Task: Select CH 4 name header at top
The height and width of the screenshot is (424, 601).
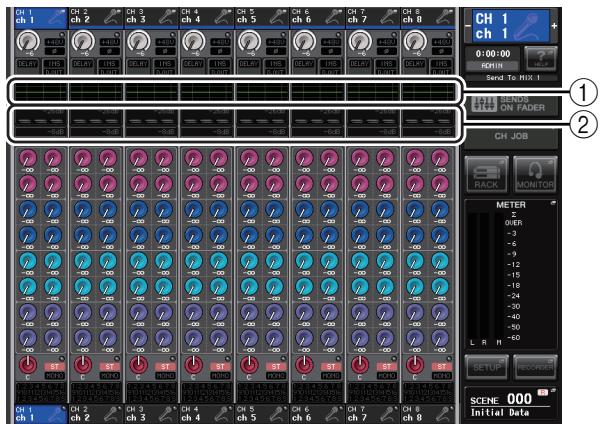Action: pyautogui.click(x=207, y=16)
